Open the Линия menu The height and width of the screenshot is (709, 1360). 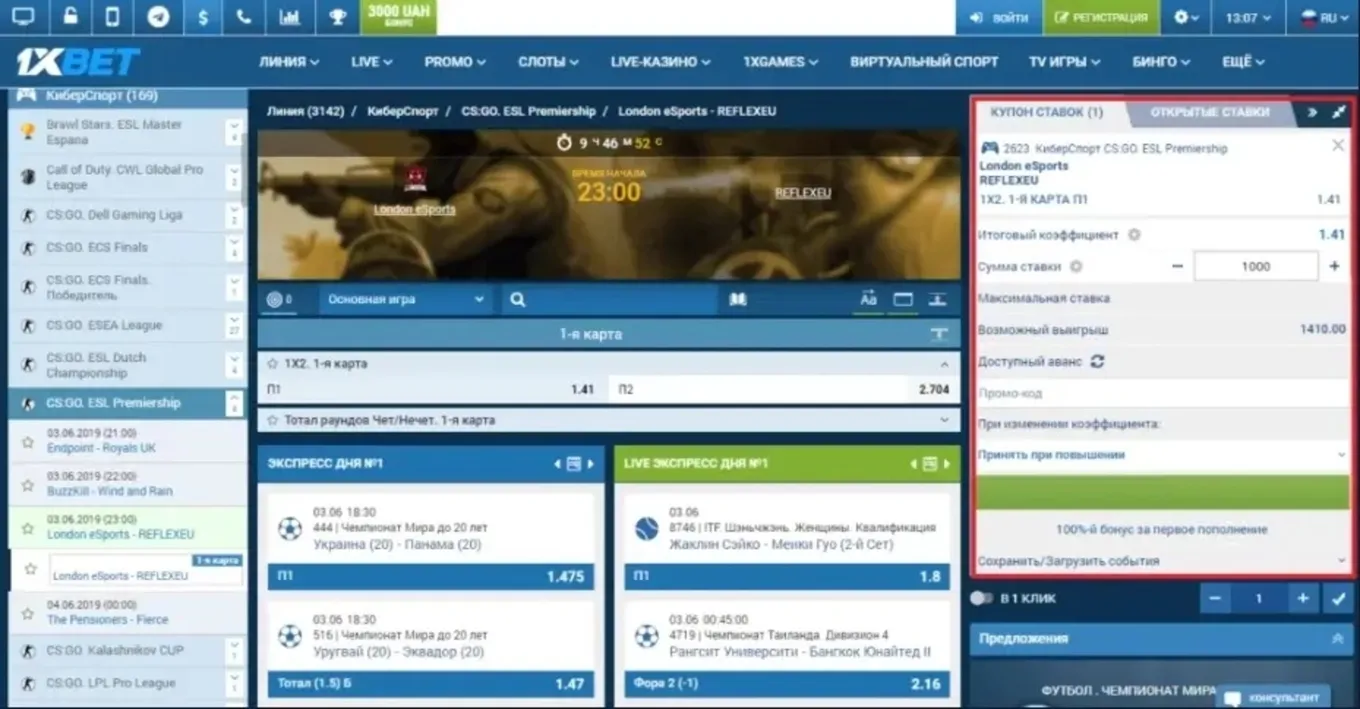(289, 61)
